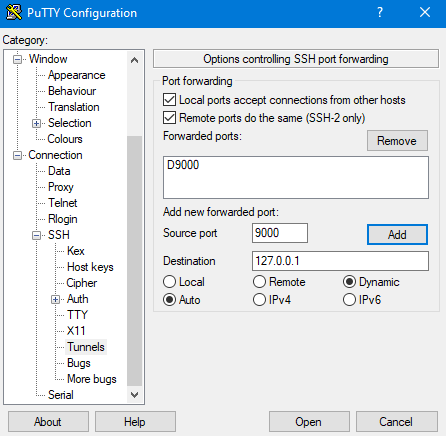Image resolution: width=446 pixels, height=436 pixels.
Task: Expand the Auth tree node
Action: 55,299
